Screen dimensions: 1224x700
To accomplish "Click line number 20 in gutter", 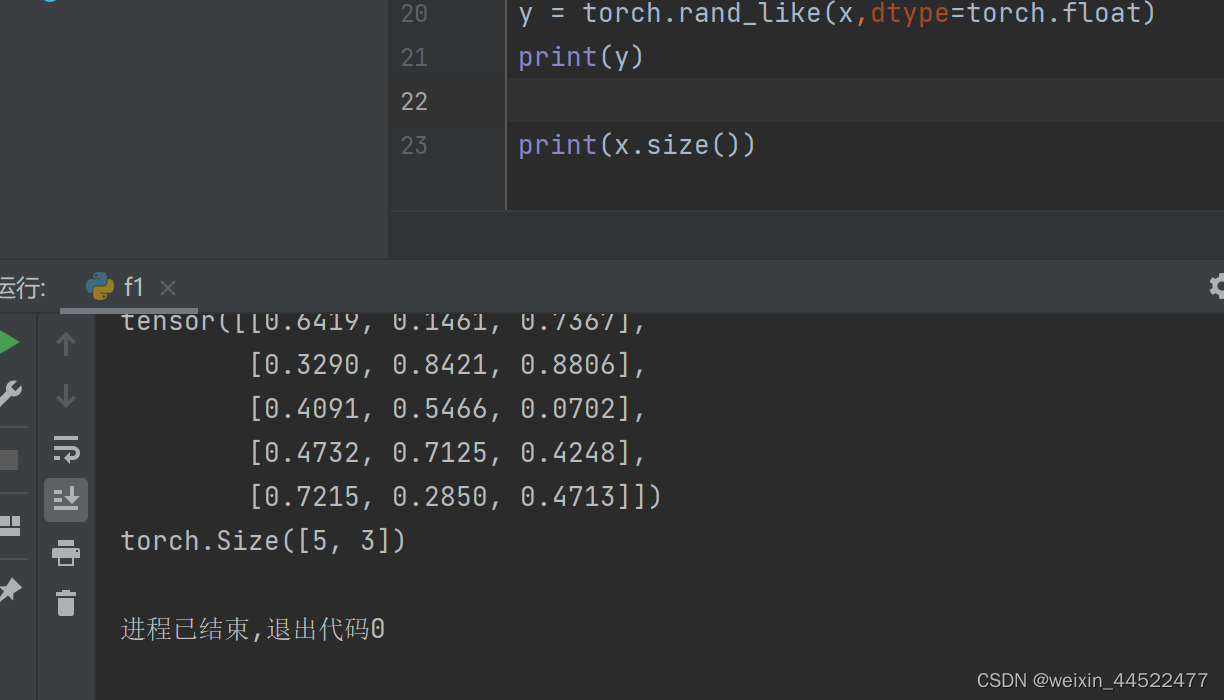I will (x=414, y=14).
